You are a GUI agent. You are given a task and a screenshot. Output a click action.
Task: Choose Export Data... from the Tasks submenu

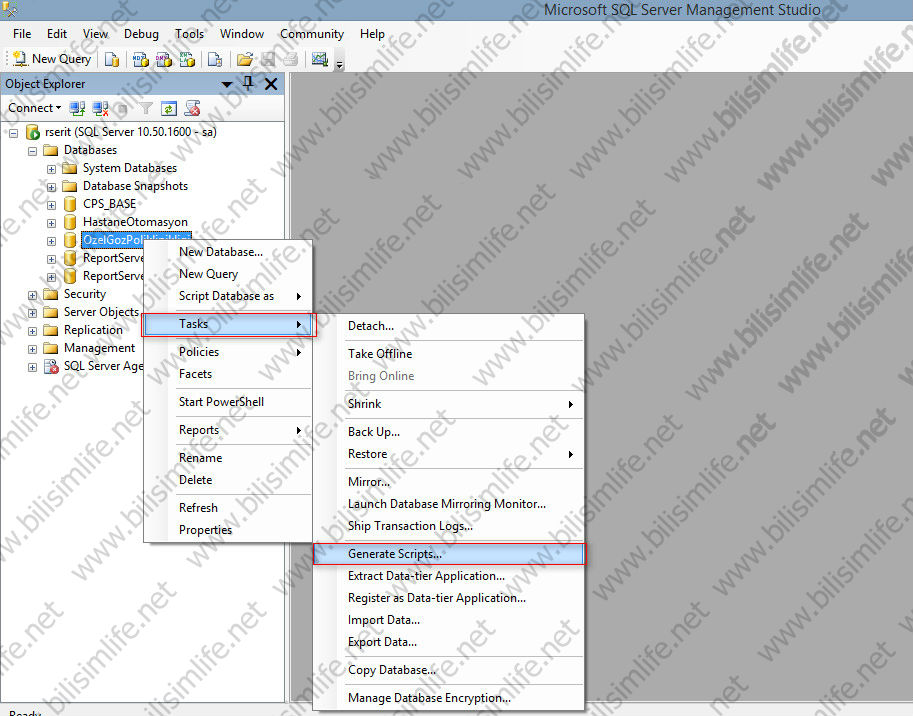point(448,643)
